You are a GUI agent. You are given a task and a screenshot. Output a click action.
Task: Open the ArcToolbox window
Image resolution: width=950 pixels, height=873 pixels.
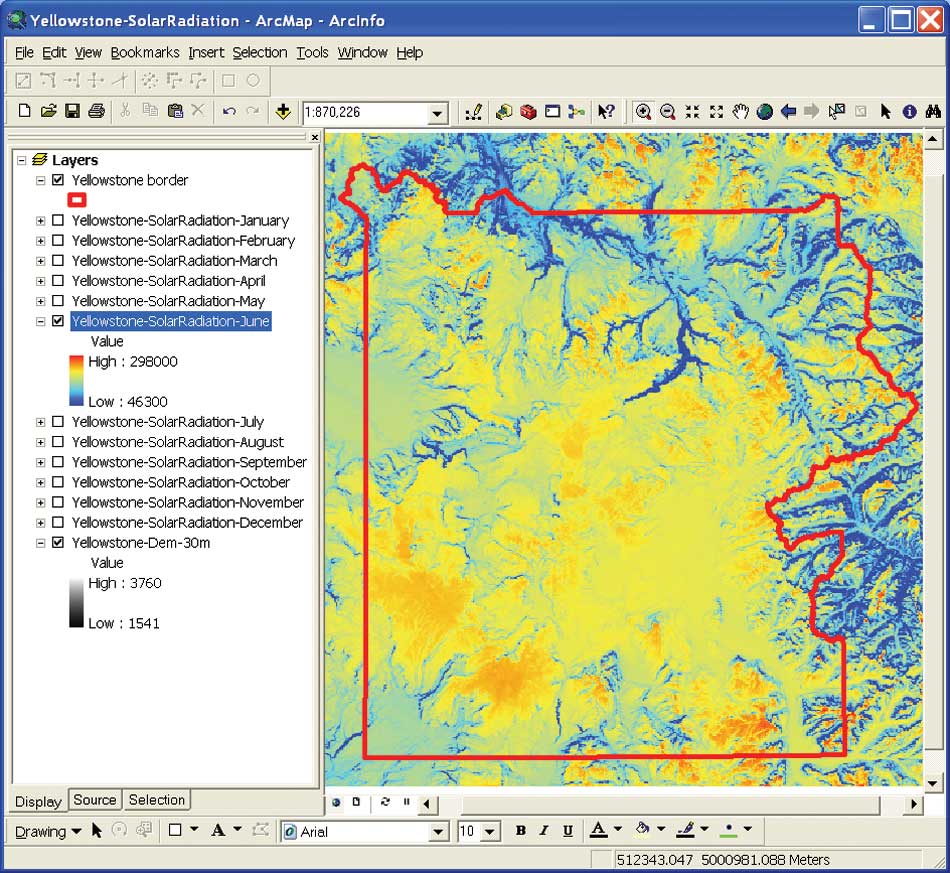pos(529,112)
